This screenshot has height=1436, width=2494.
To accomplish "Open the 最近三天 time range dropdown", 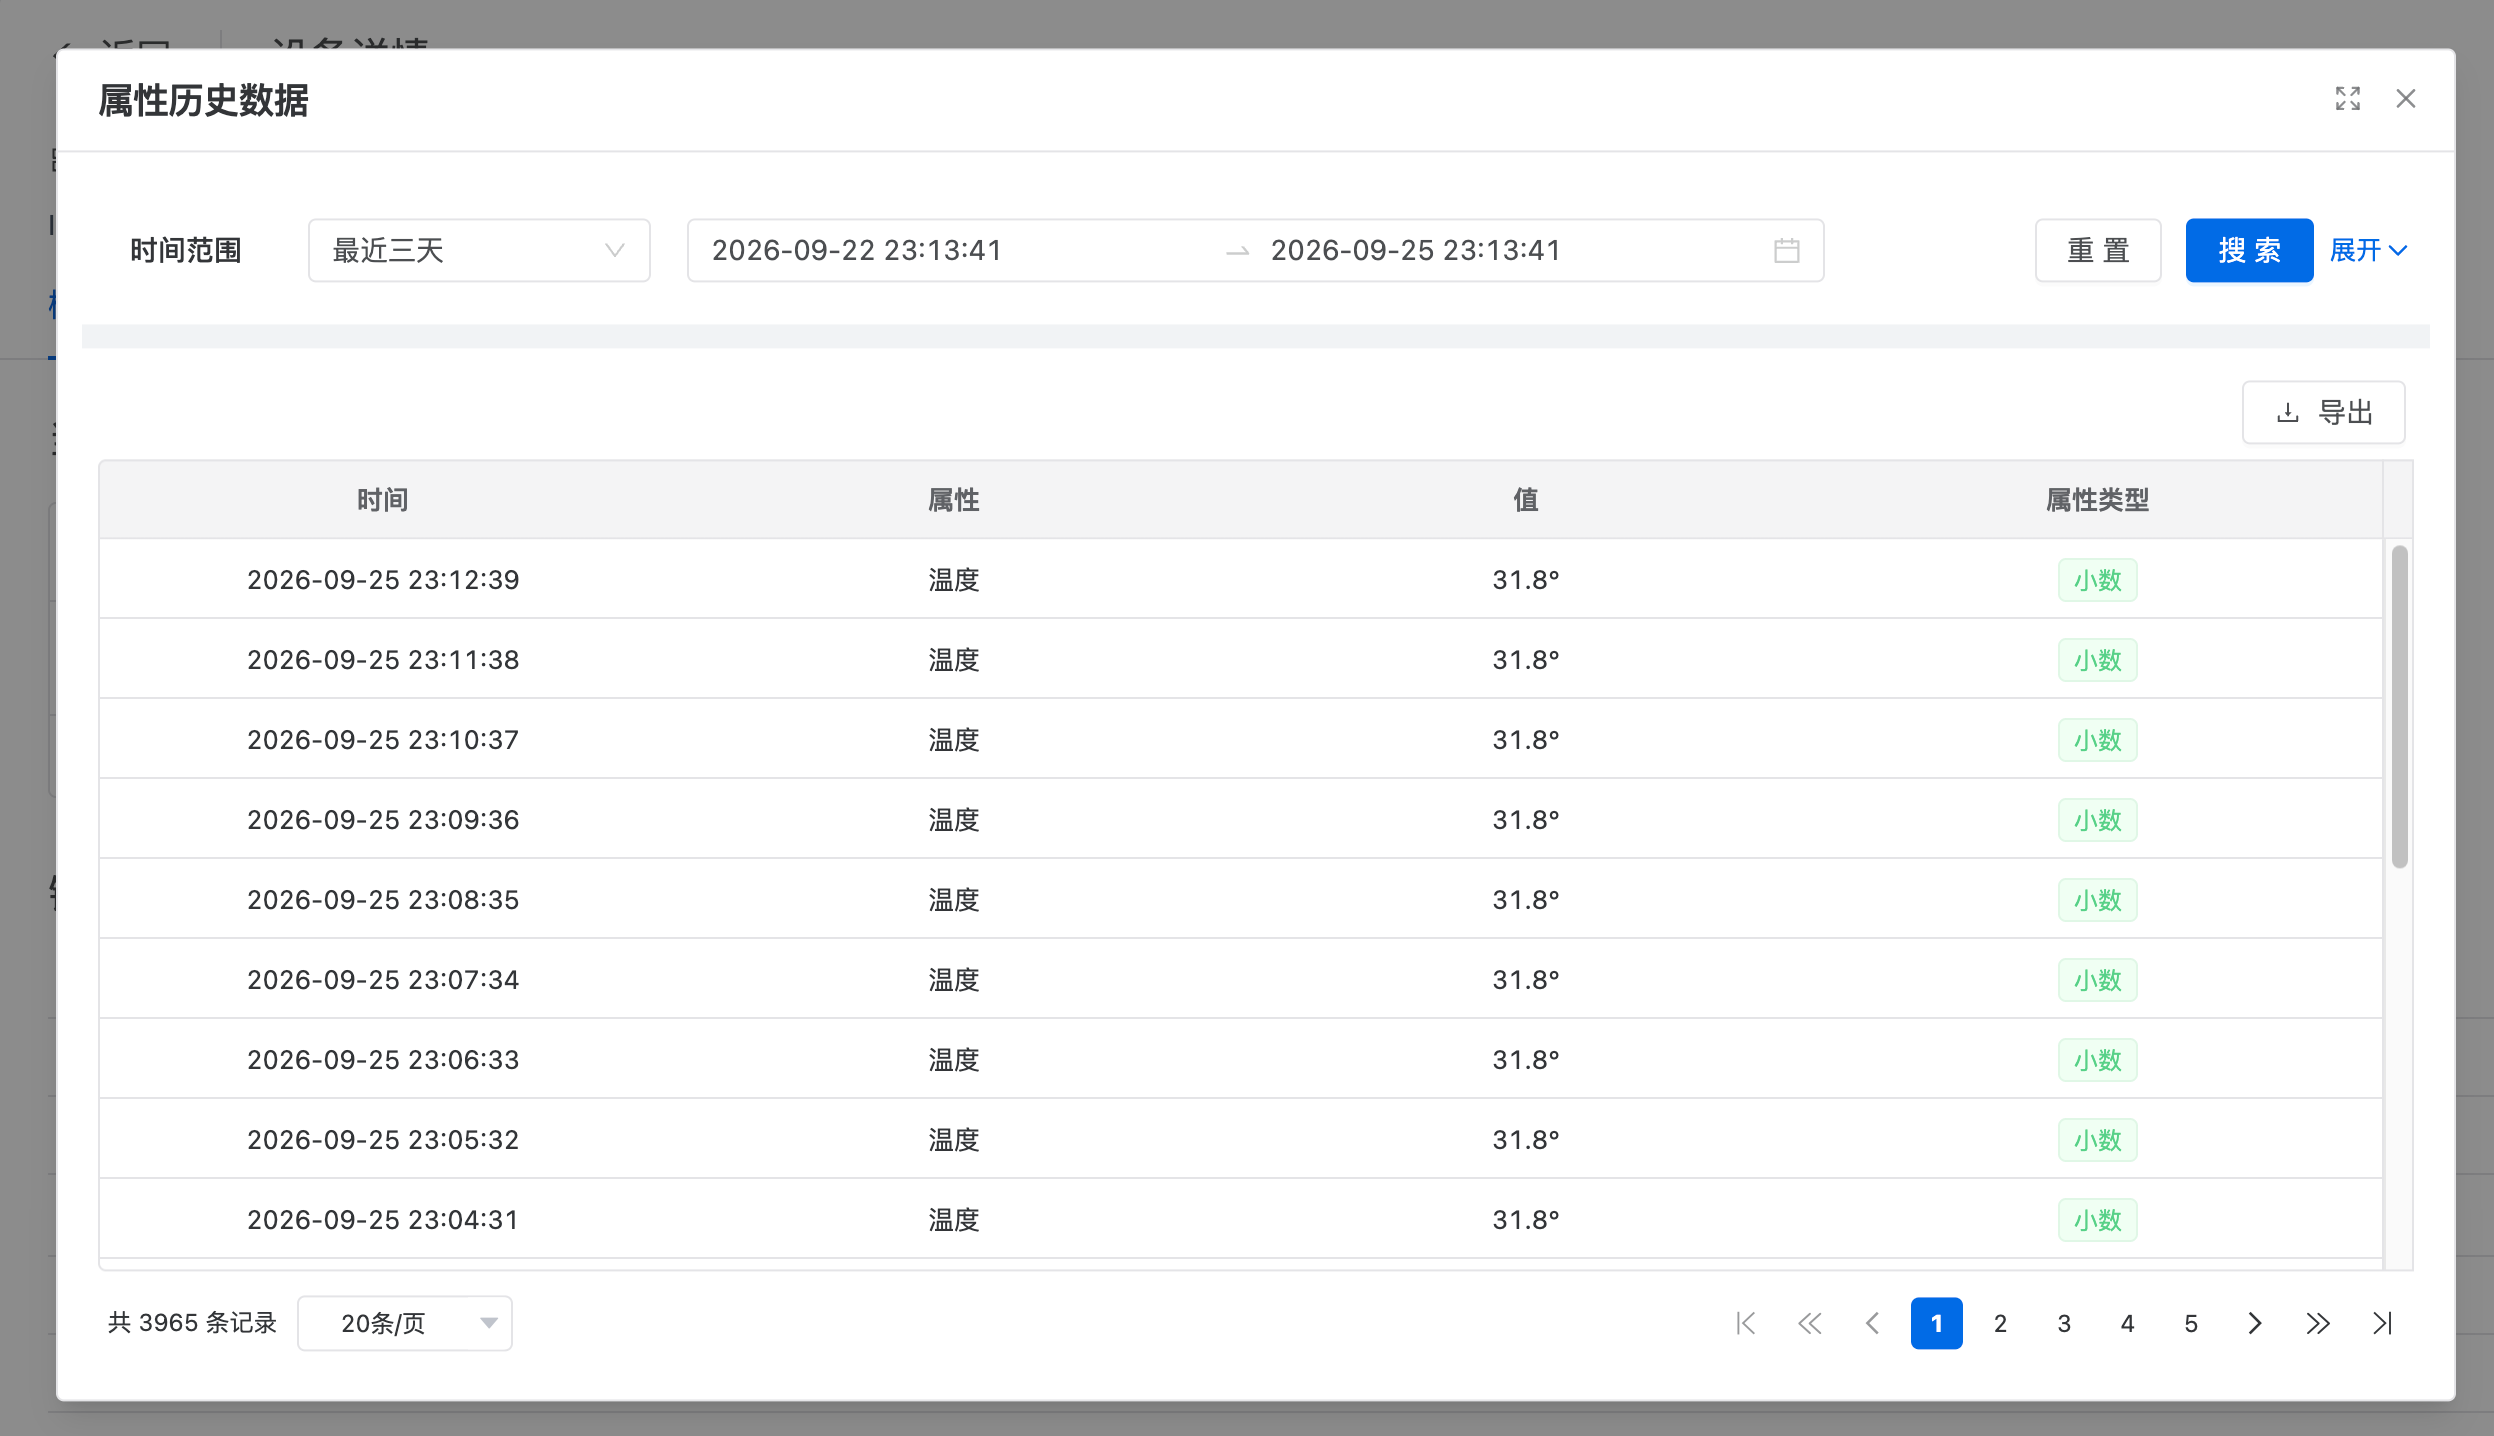I will coord(479,250).
